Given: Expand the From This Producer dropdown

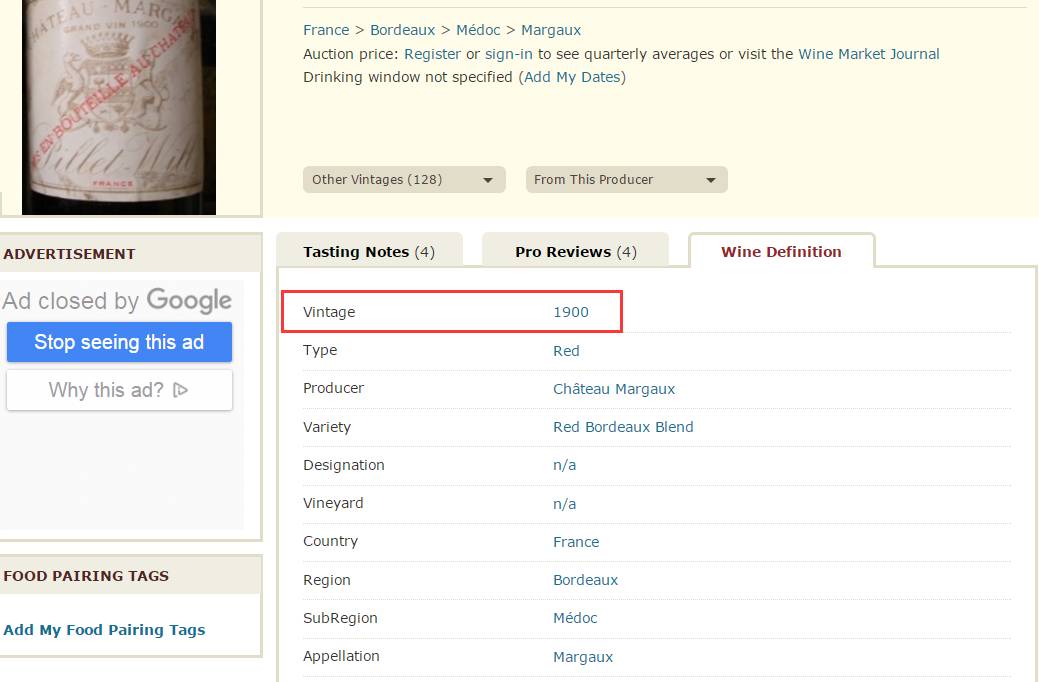Looking at the screenshot, I should tap(626, 180).
